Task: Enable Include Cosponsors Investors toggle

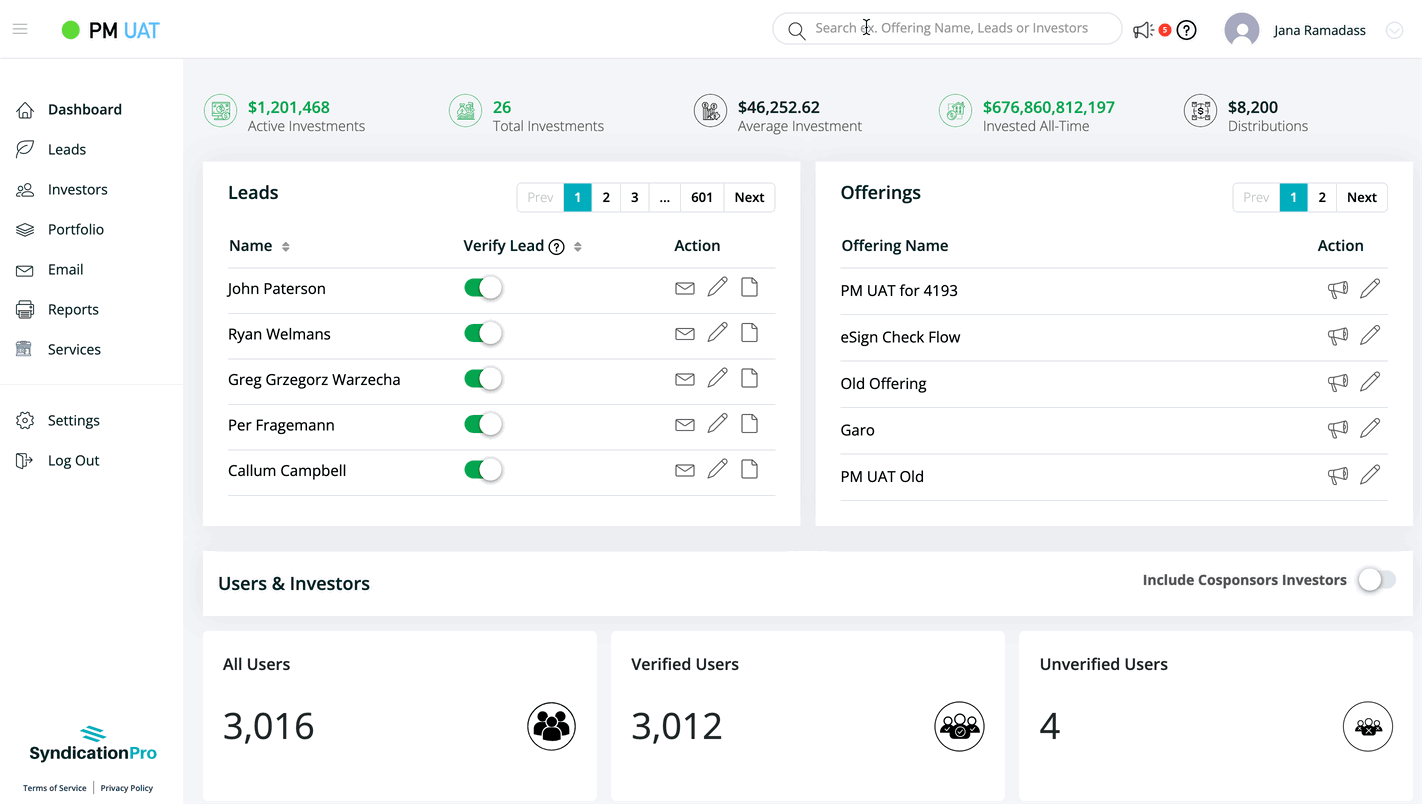Action: [x=1375, y=580]
